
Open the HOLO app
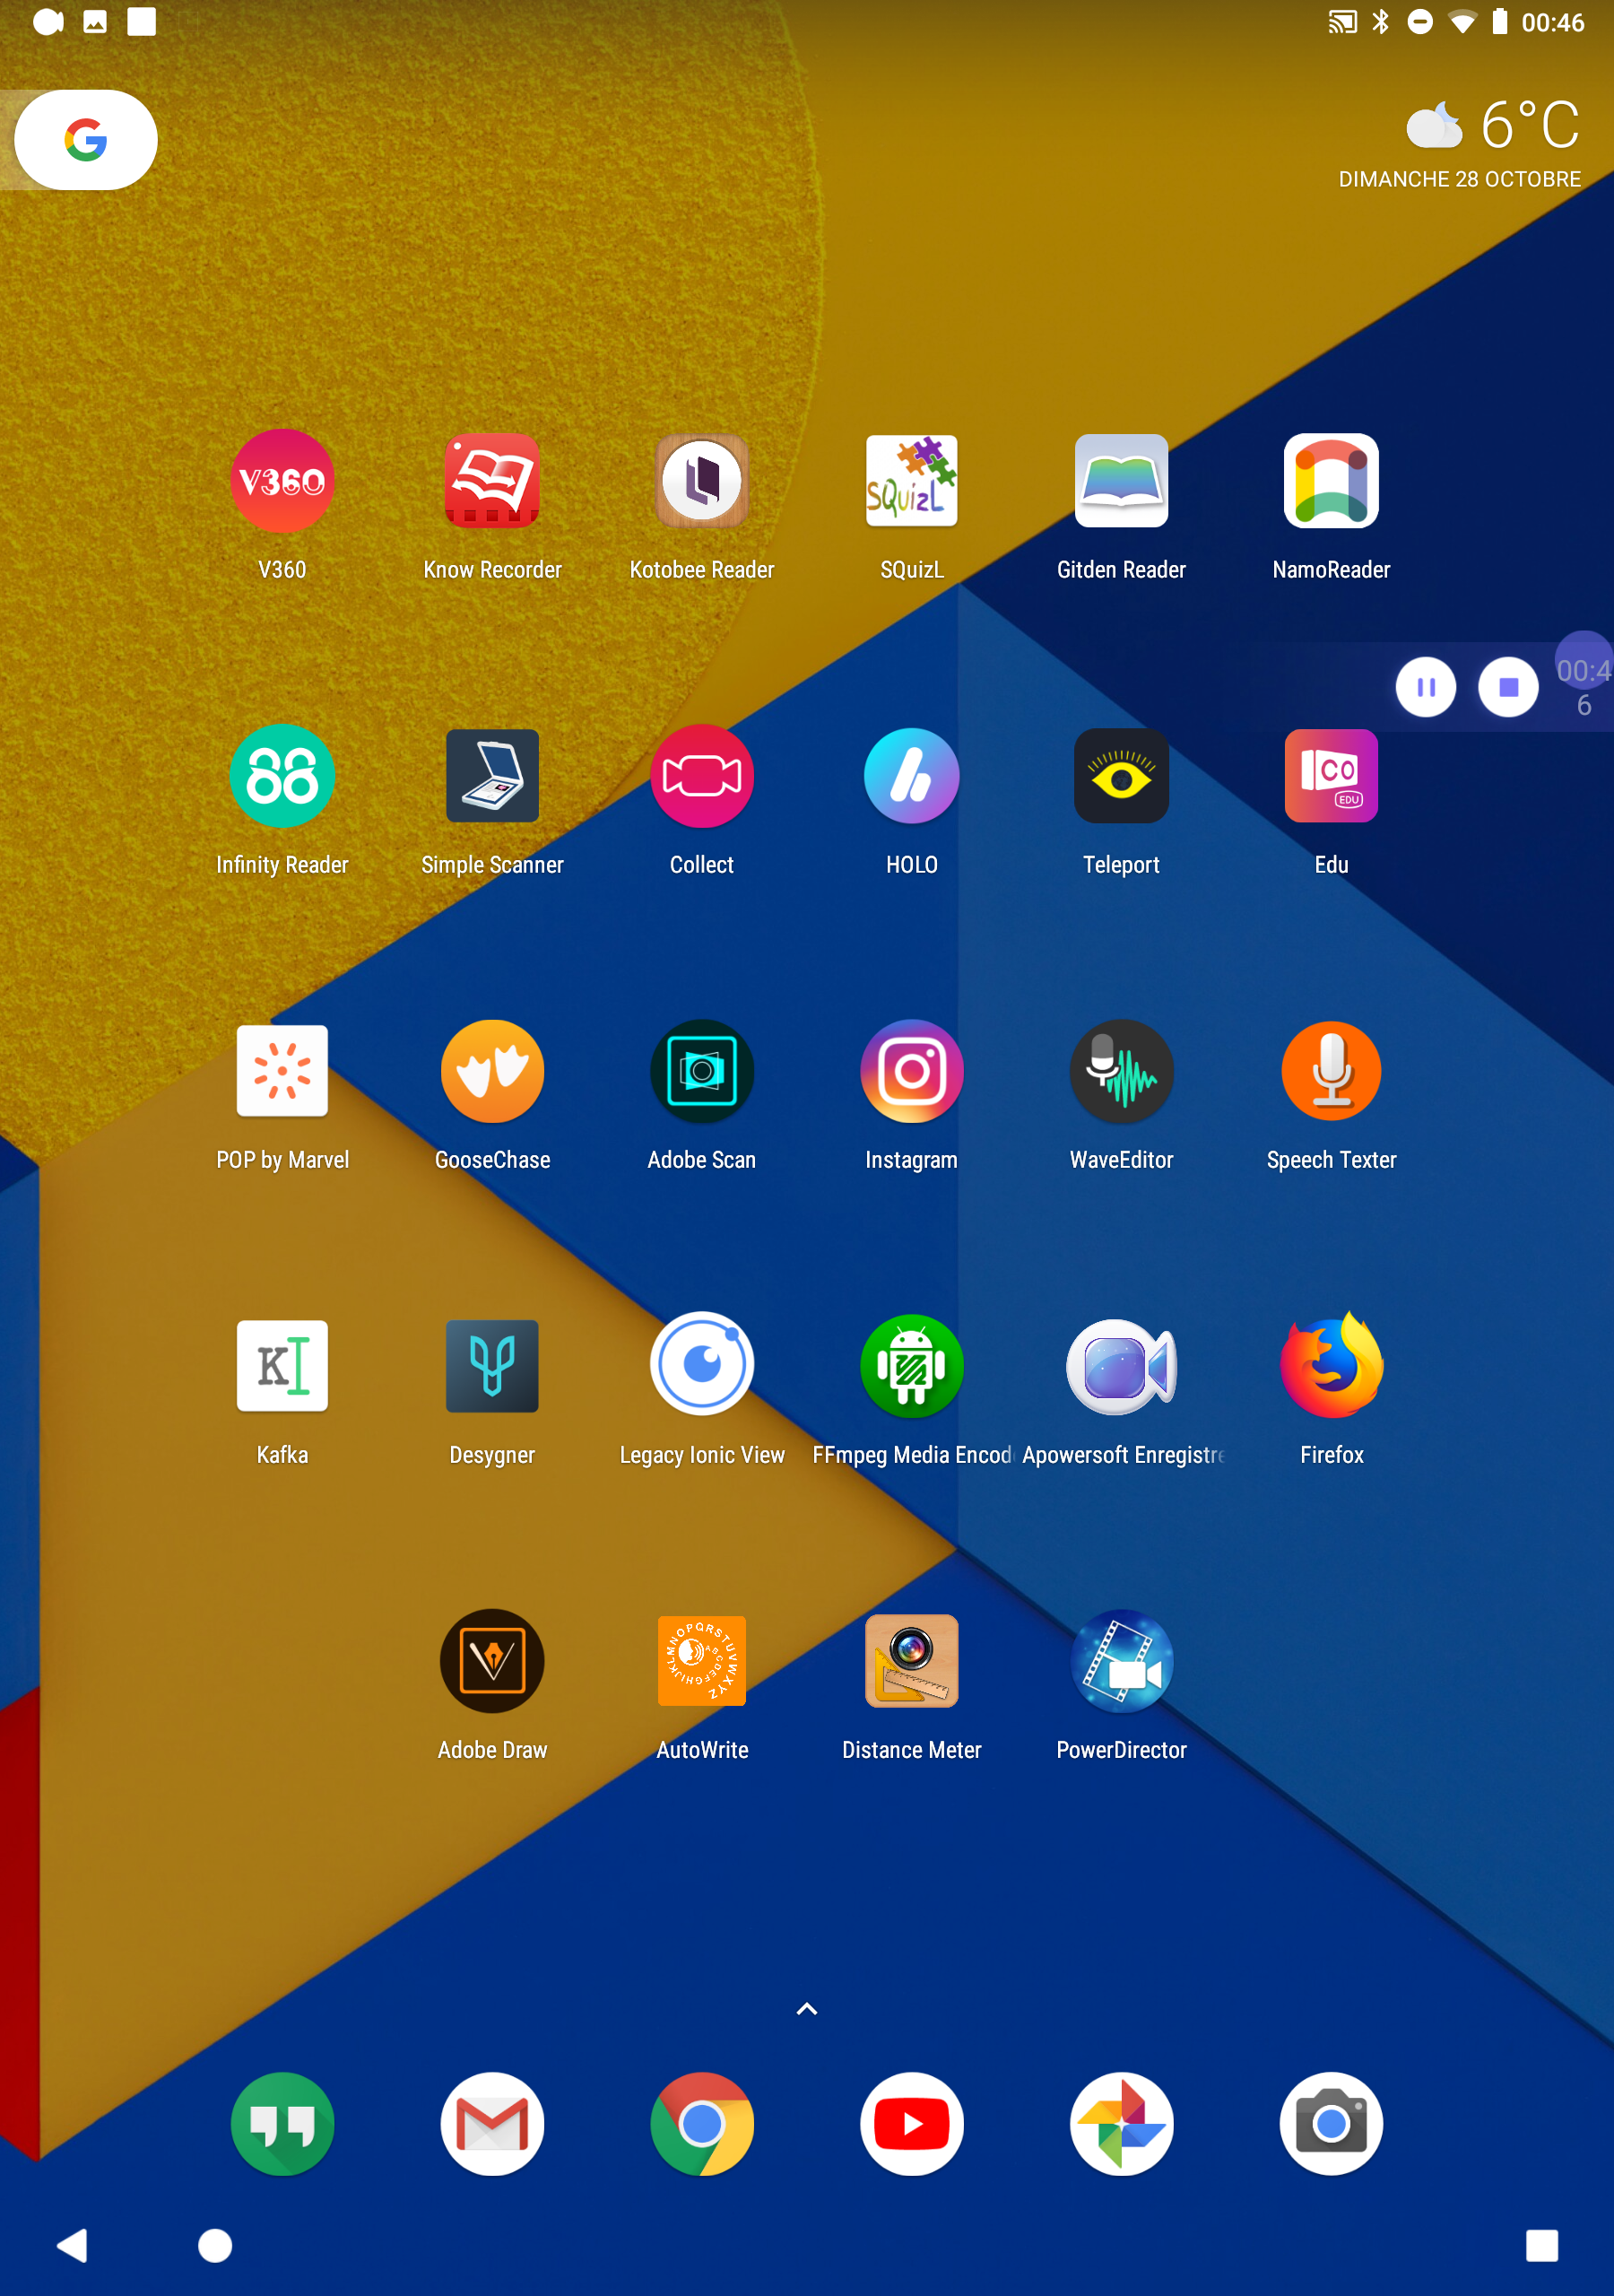pos(911,776)
